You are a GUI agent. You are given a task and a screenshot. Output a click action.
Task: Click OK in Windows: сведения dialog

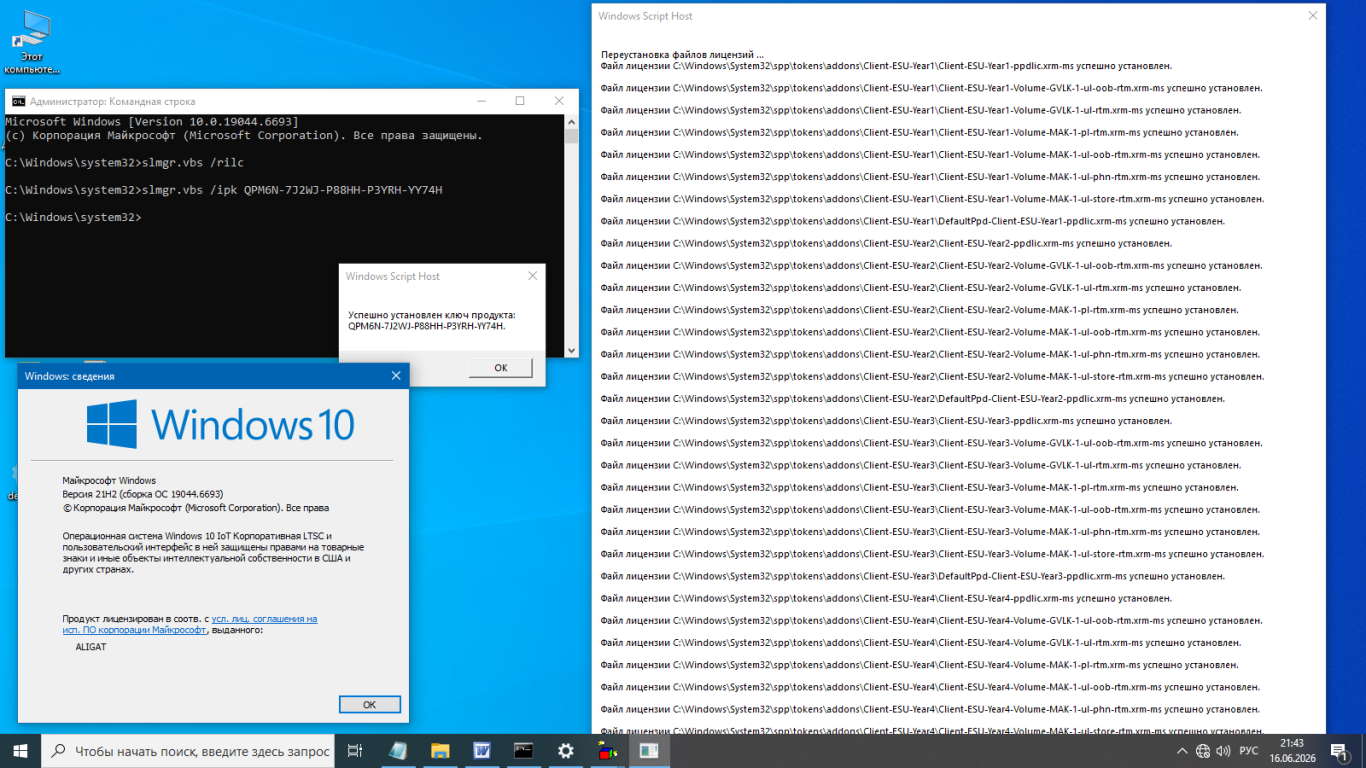(369, 704)
